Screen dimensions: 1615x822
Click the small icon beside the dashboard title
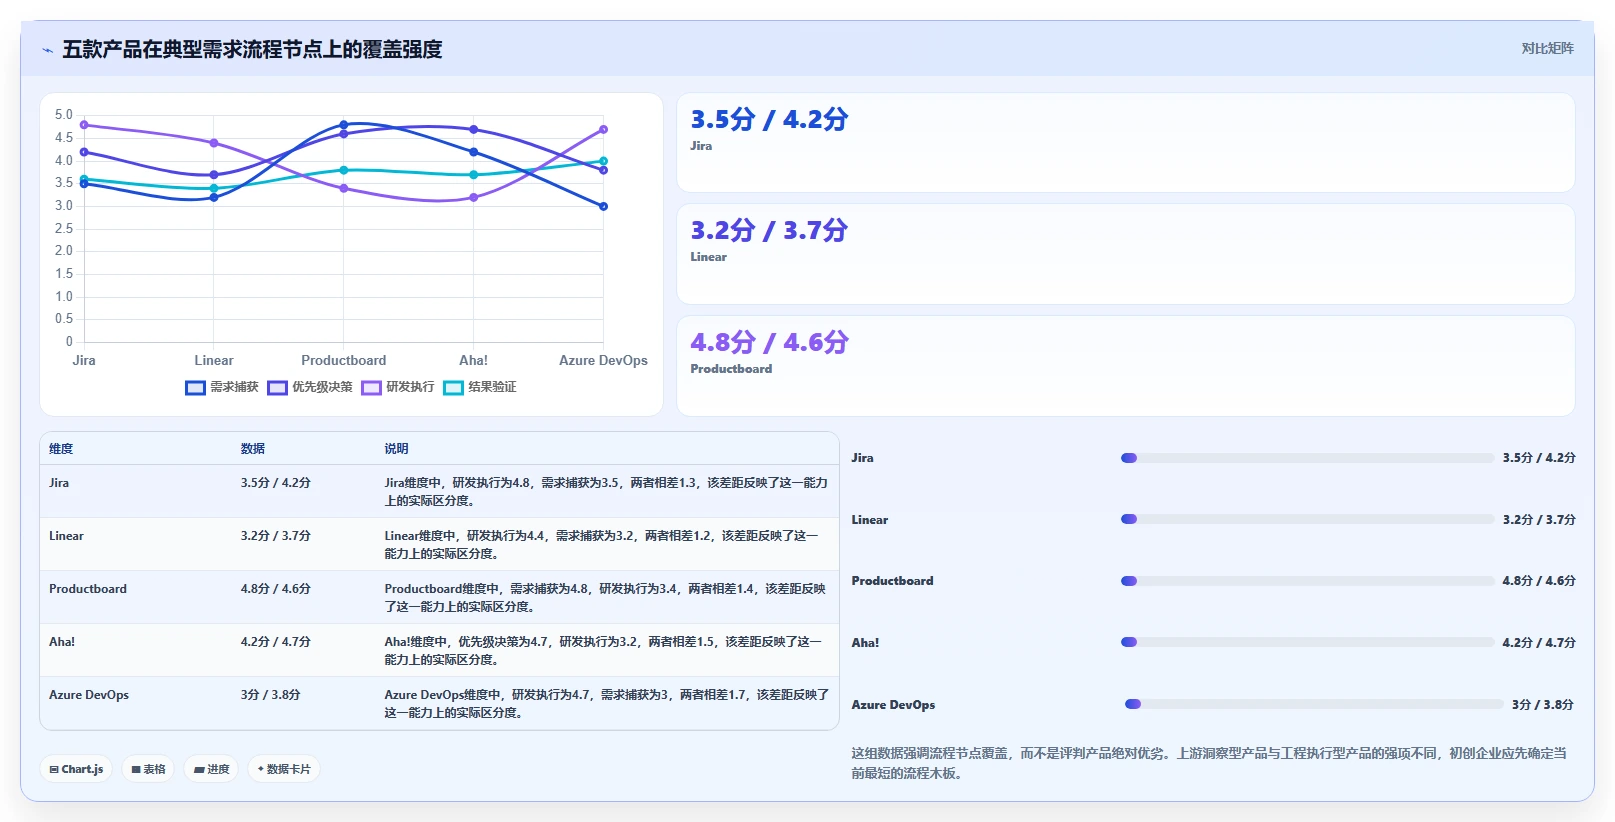pos(47,50)
